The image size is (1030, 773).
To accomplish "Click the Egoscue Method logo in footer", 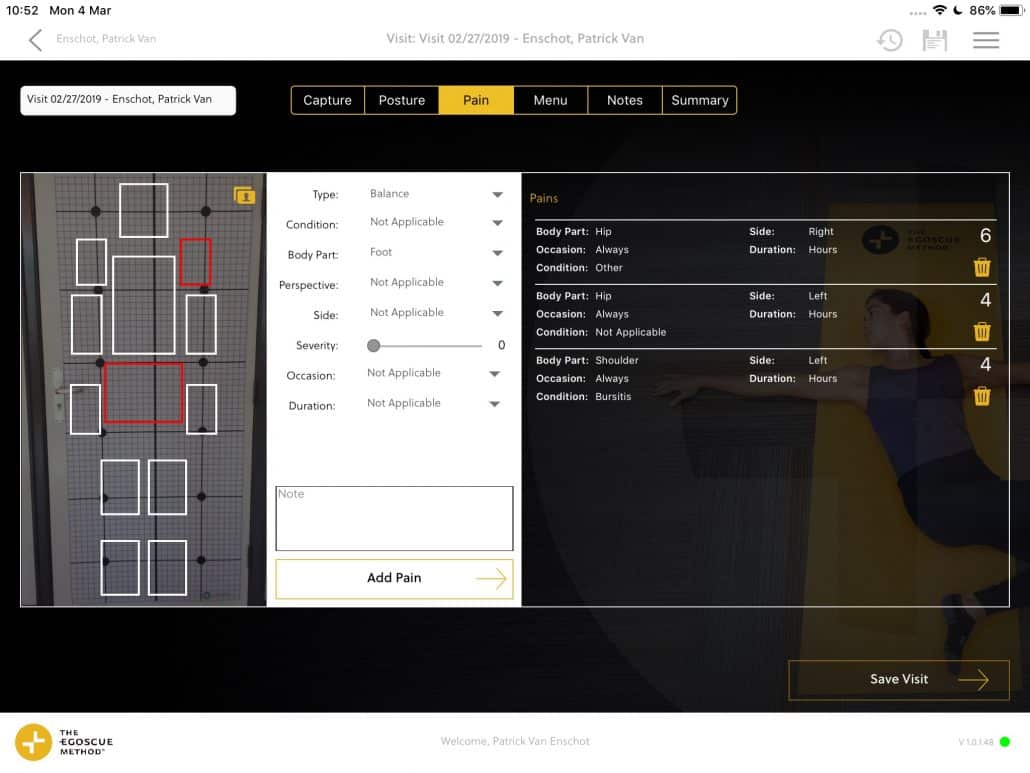I will (64, 742).
